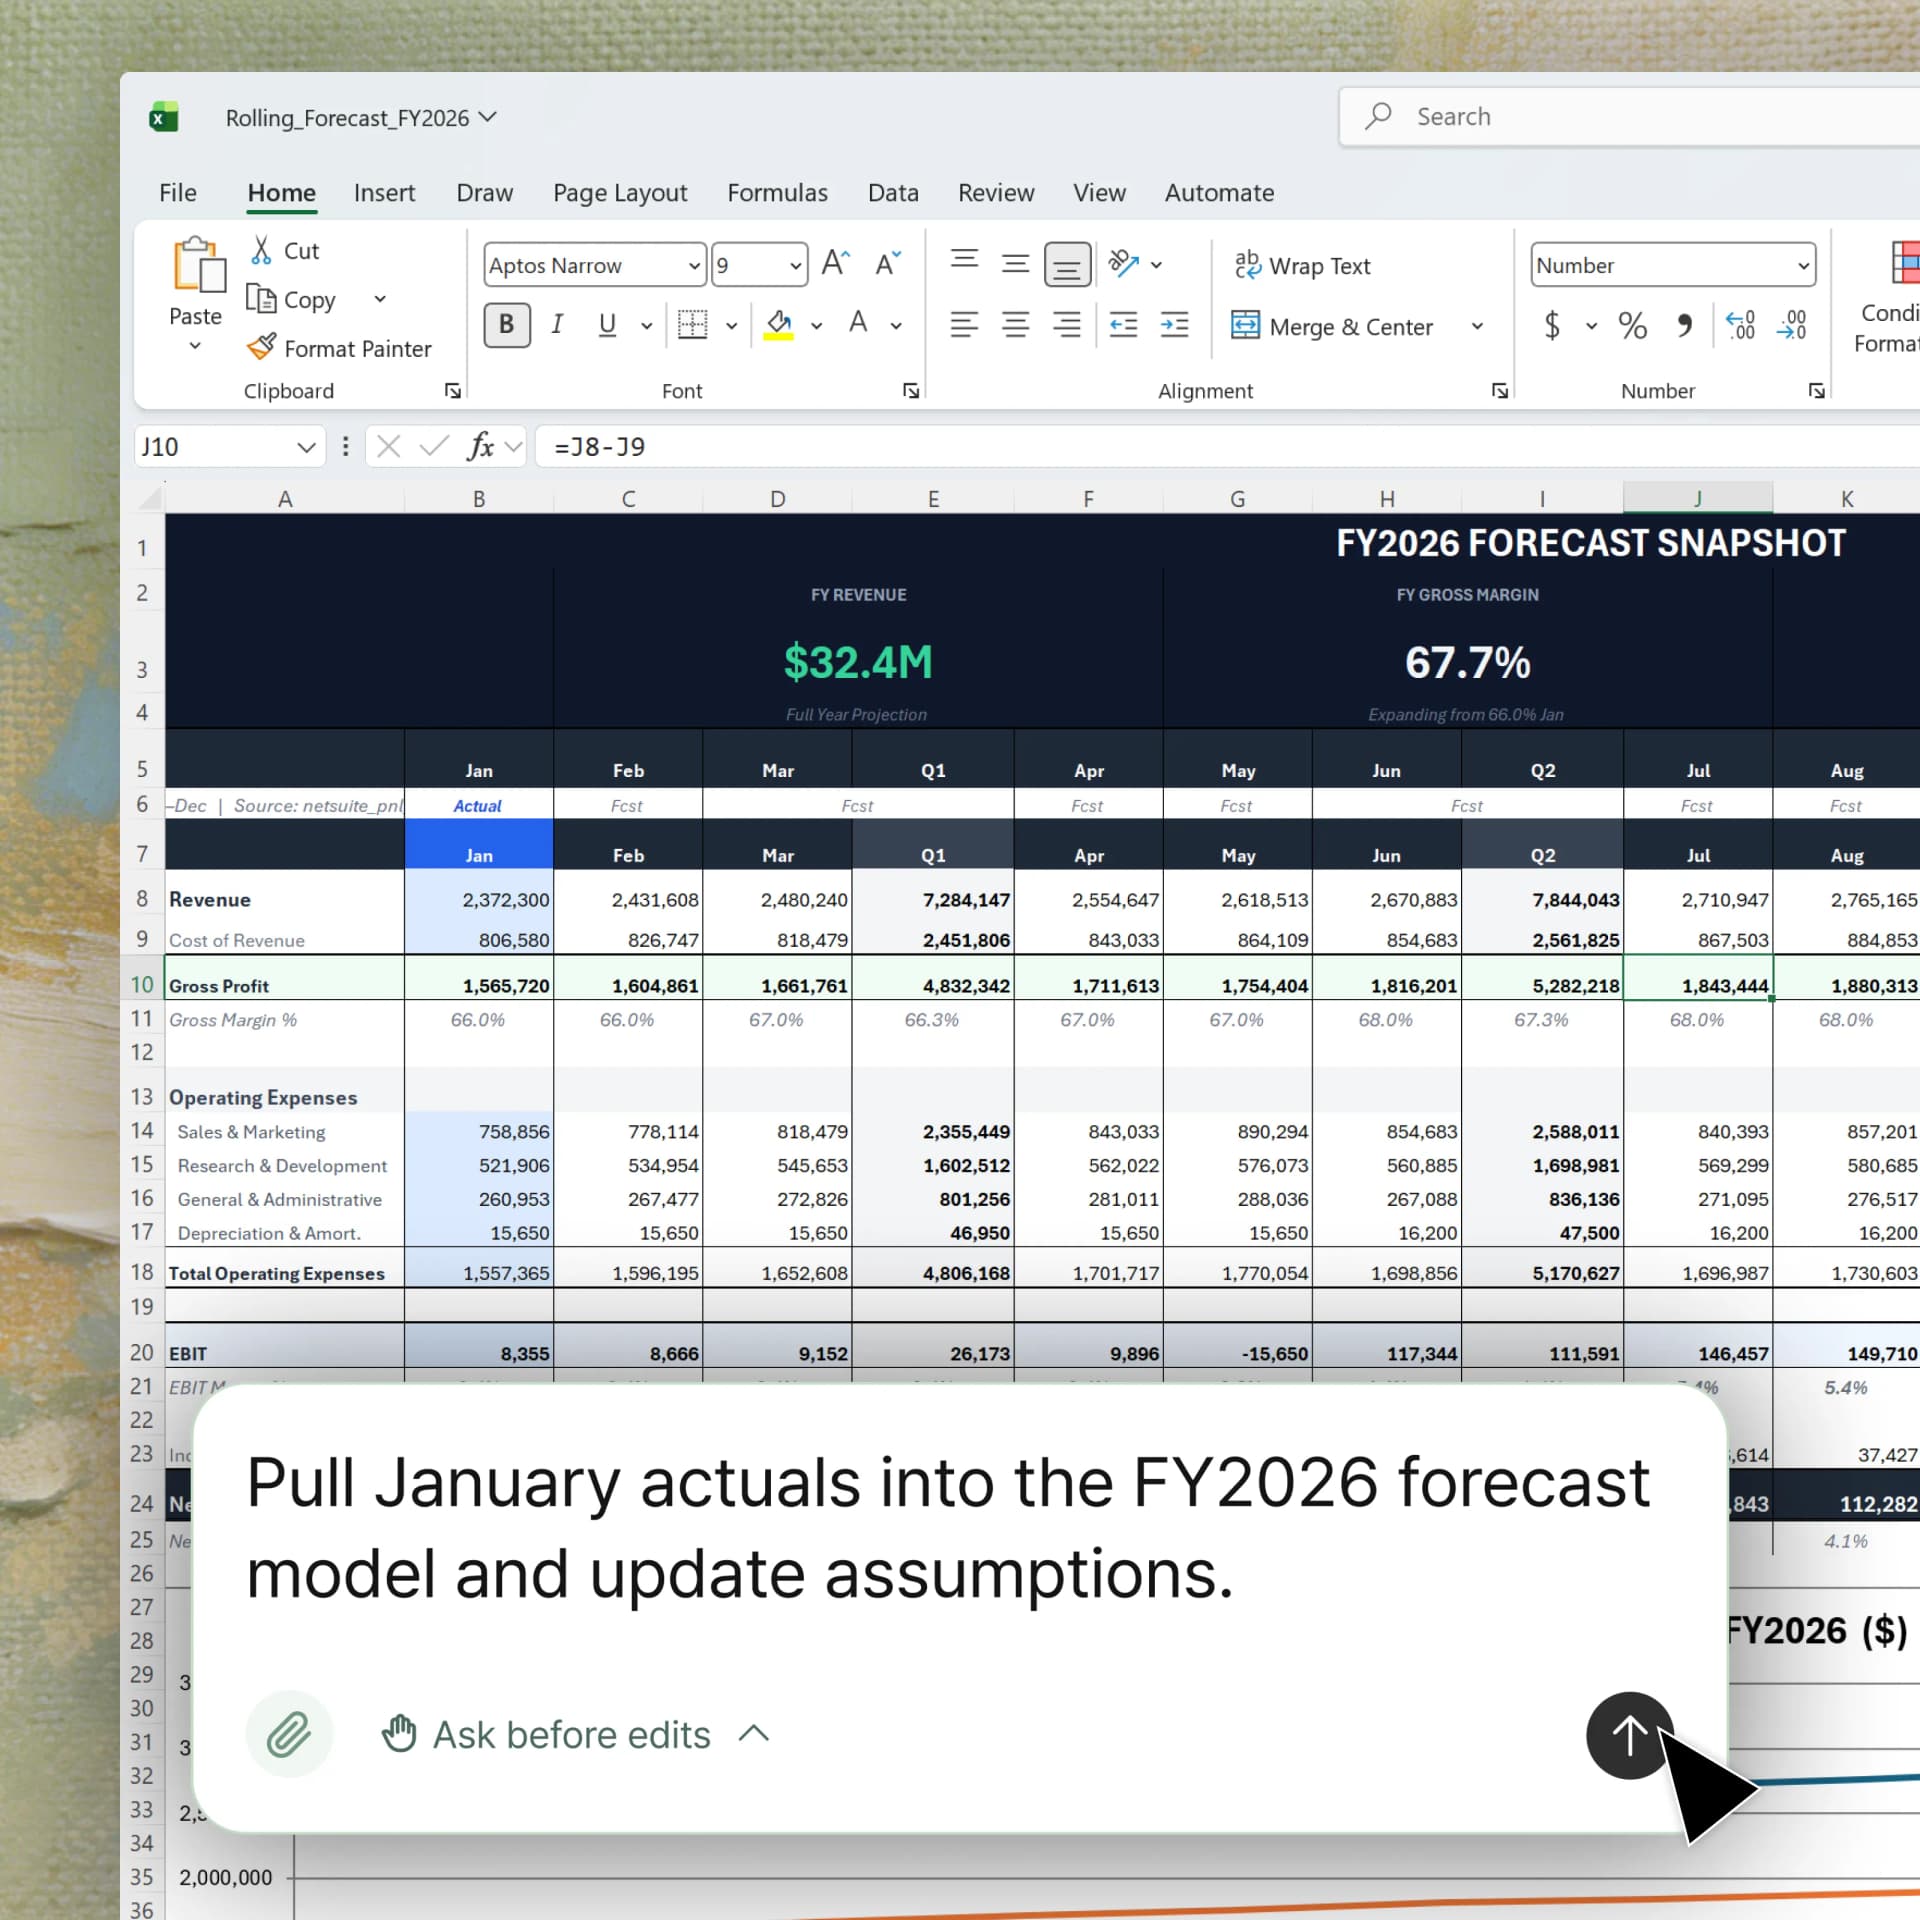Screen dimensions: 1920x1920
Task: Toggle Bold formatting button
Action: (507, 325)
